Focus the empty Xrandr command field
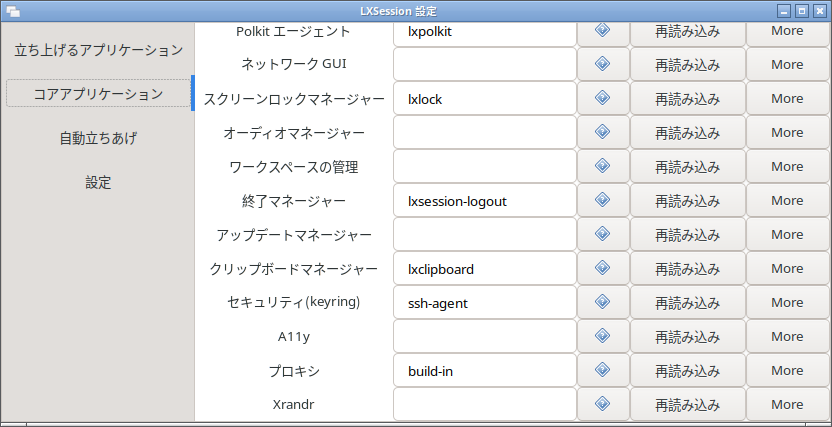The width and height of the screenshot is (832, 427). (x=485, y=404)
